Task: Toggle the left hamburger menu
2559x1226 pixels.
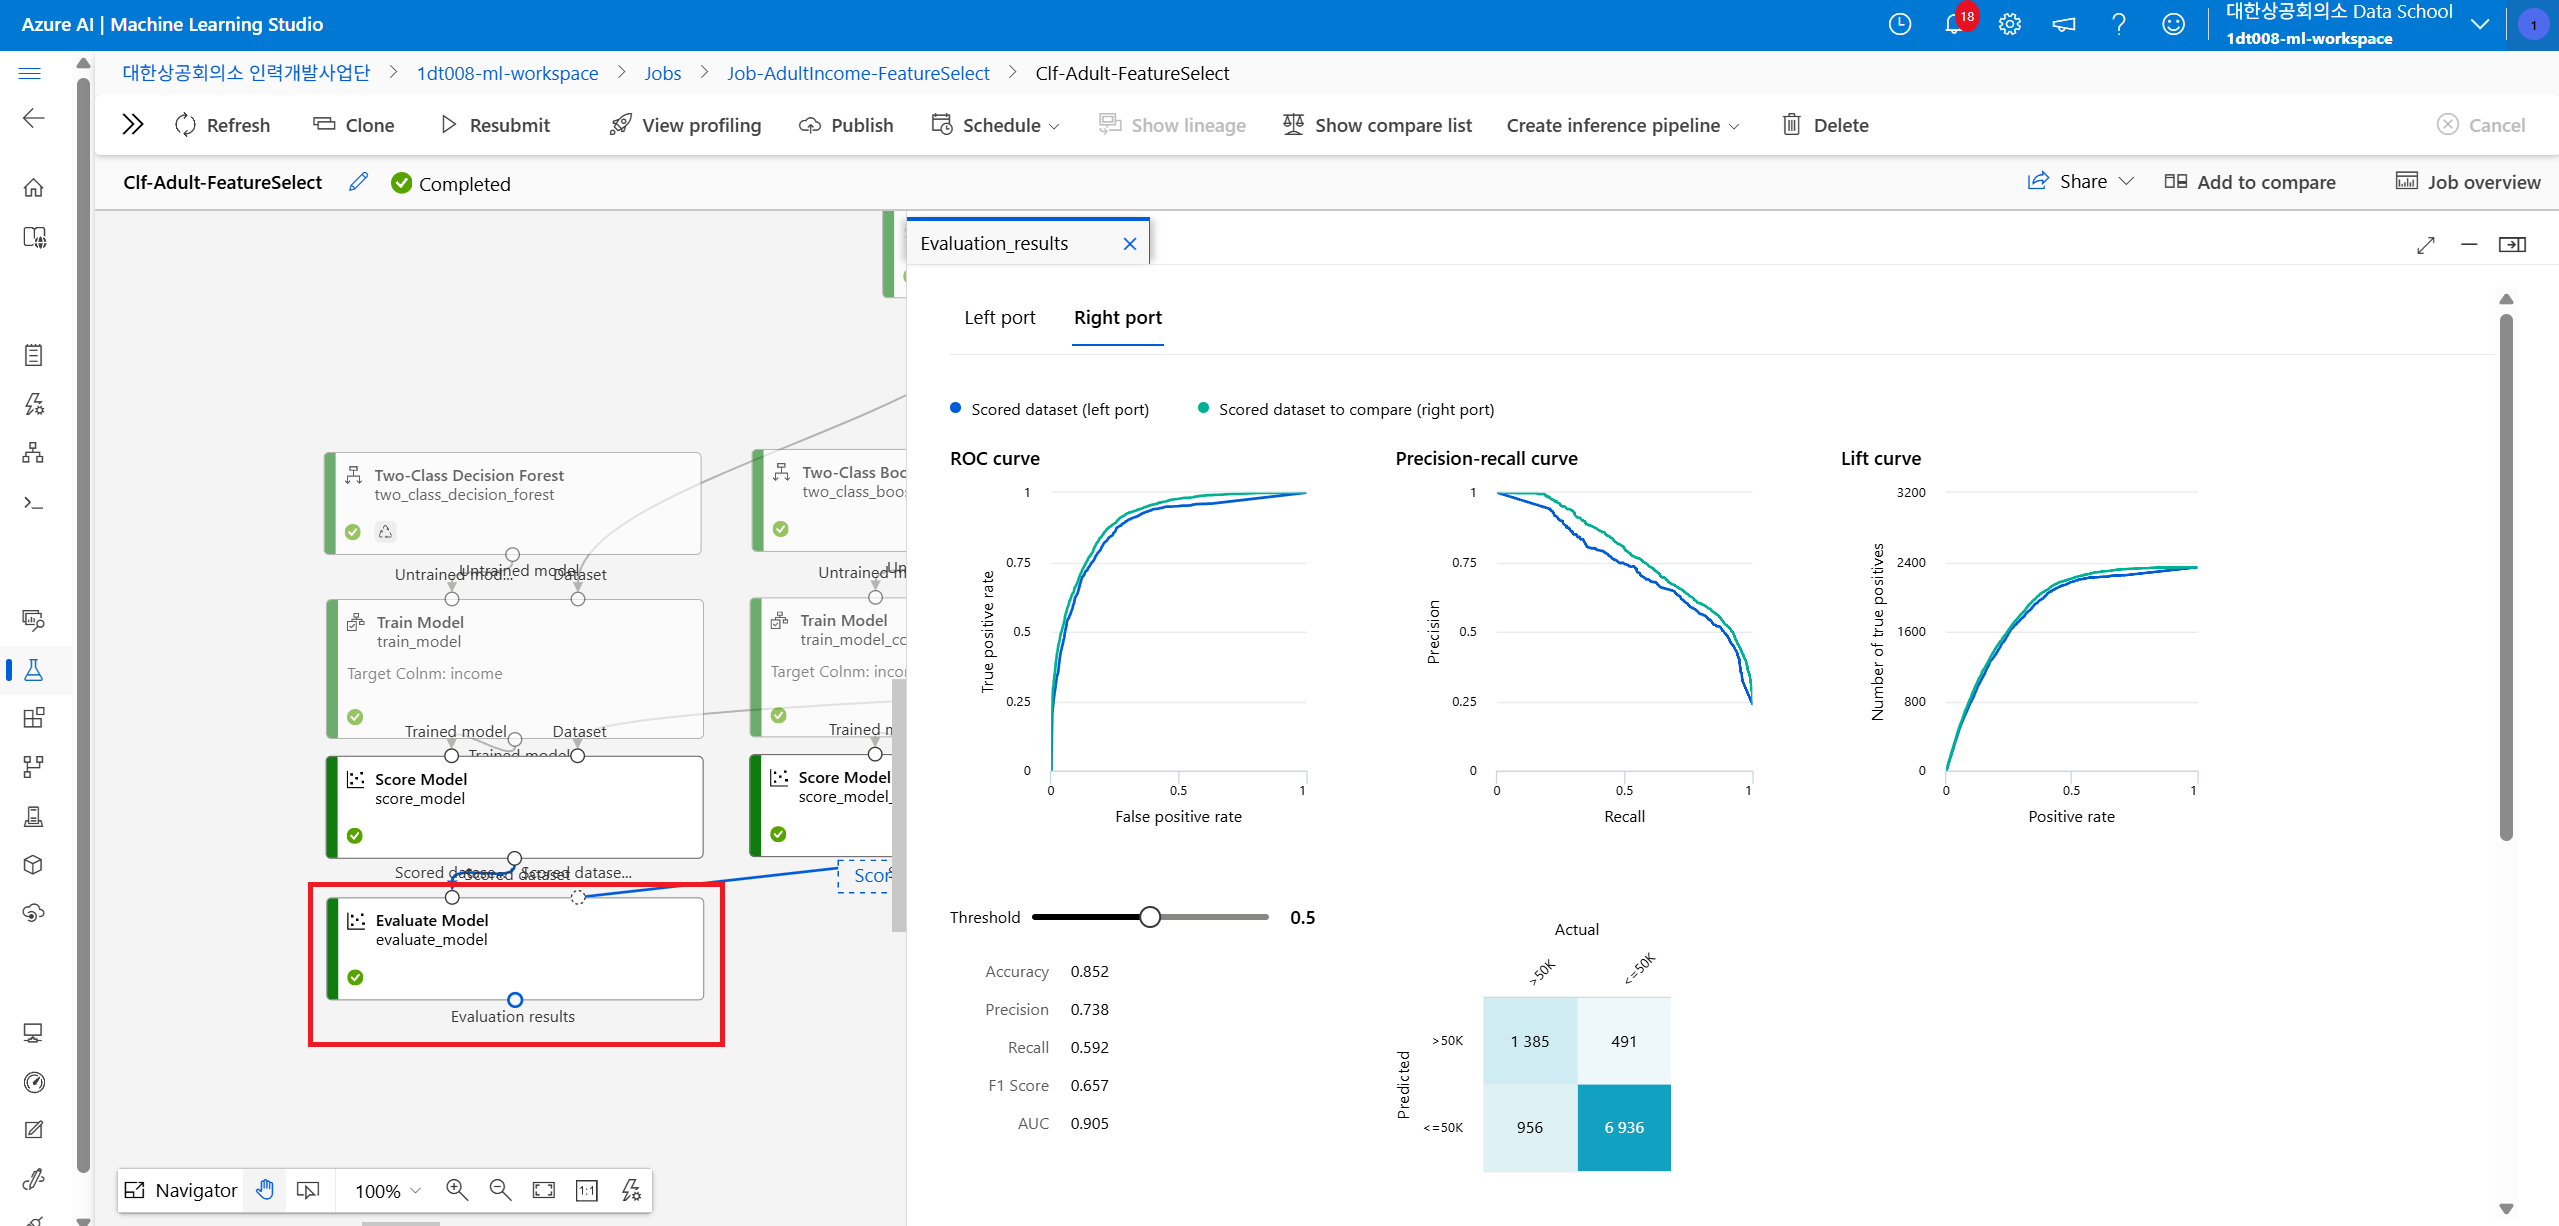Action: pos(30,73)
